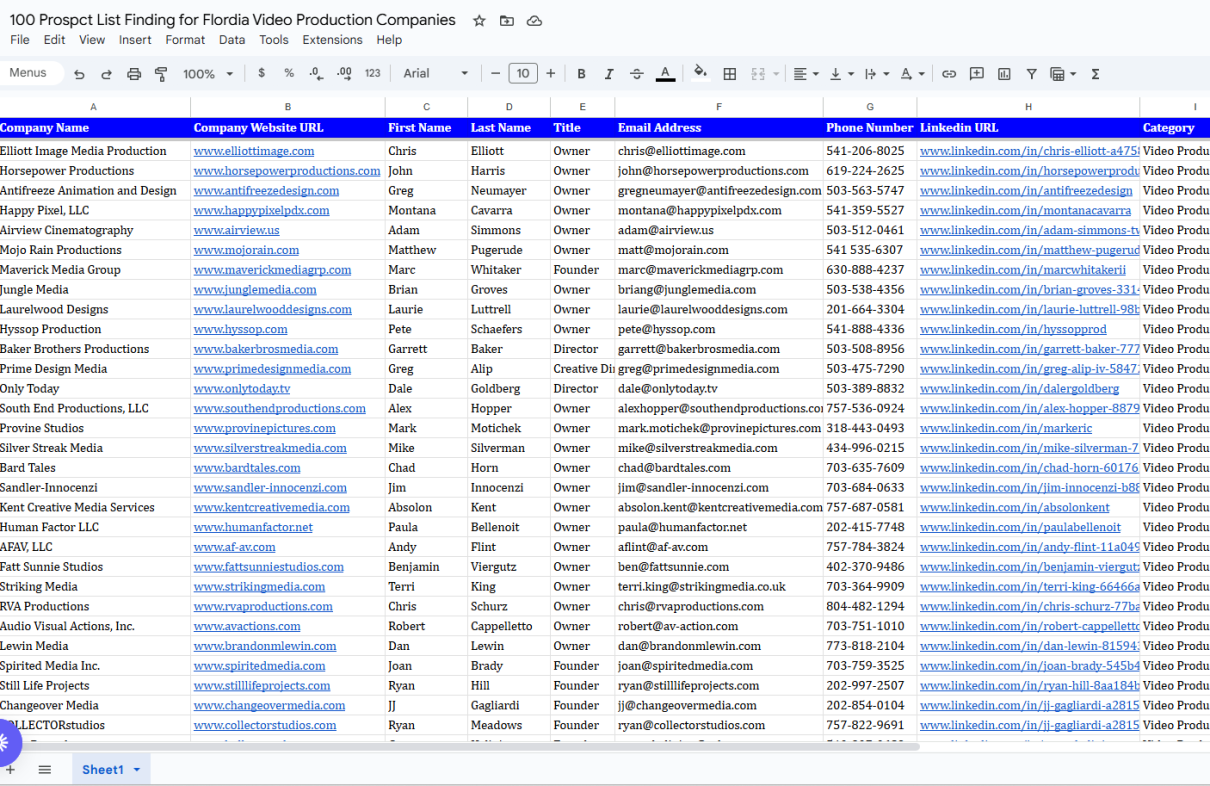Toggle strikethrough formatting
Viewport: 1210px width, 786px height.
point(637,74)
